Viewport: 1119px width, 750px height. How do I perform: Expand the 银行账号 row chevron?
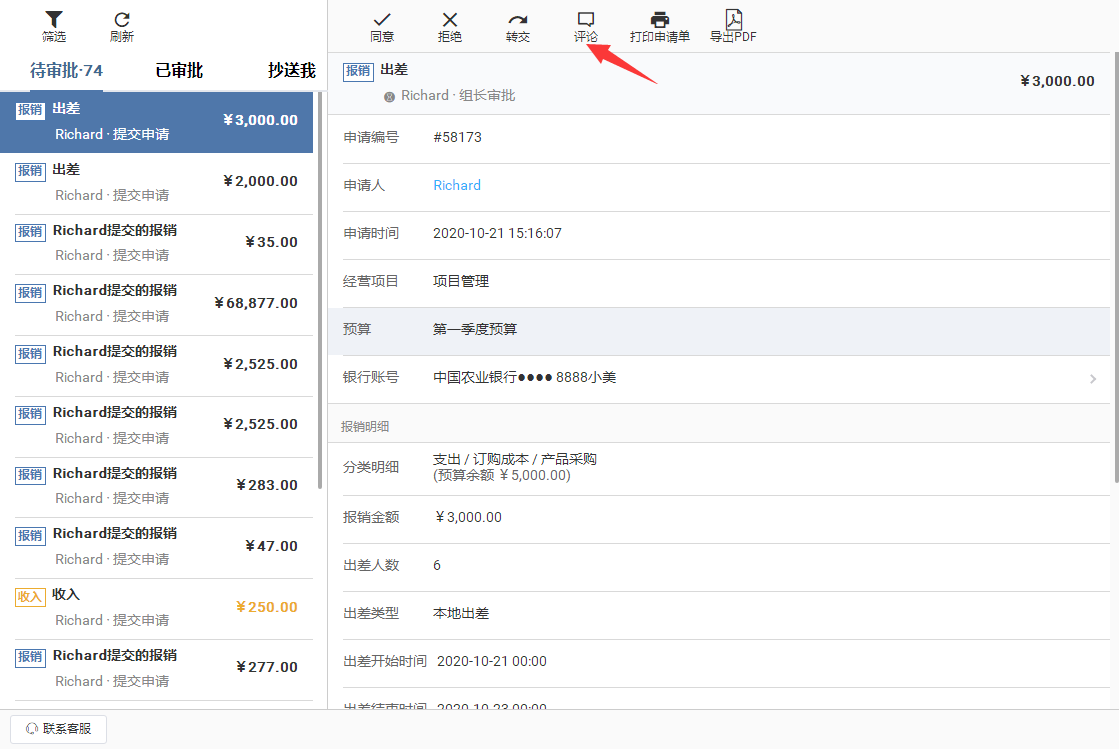pyautogui.click(x=1092, y=379)
